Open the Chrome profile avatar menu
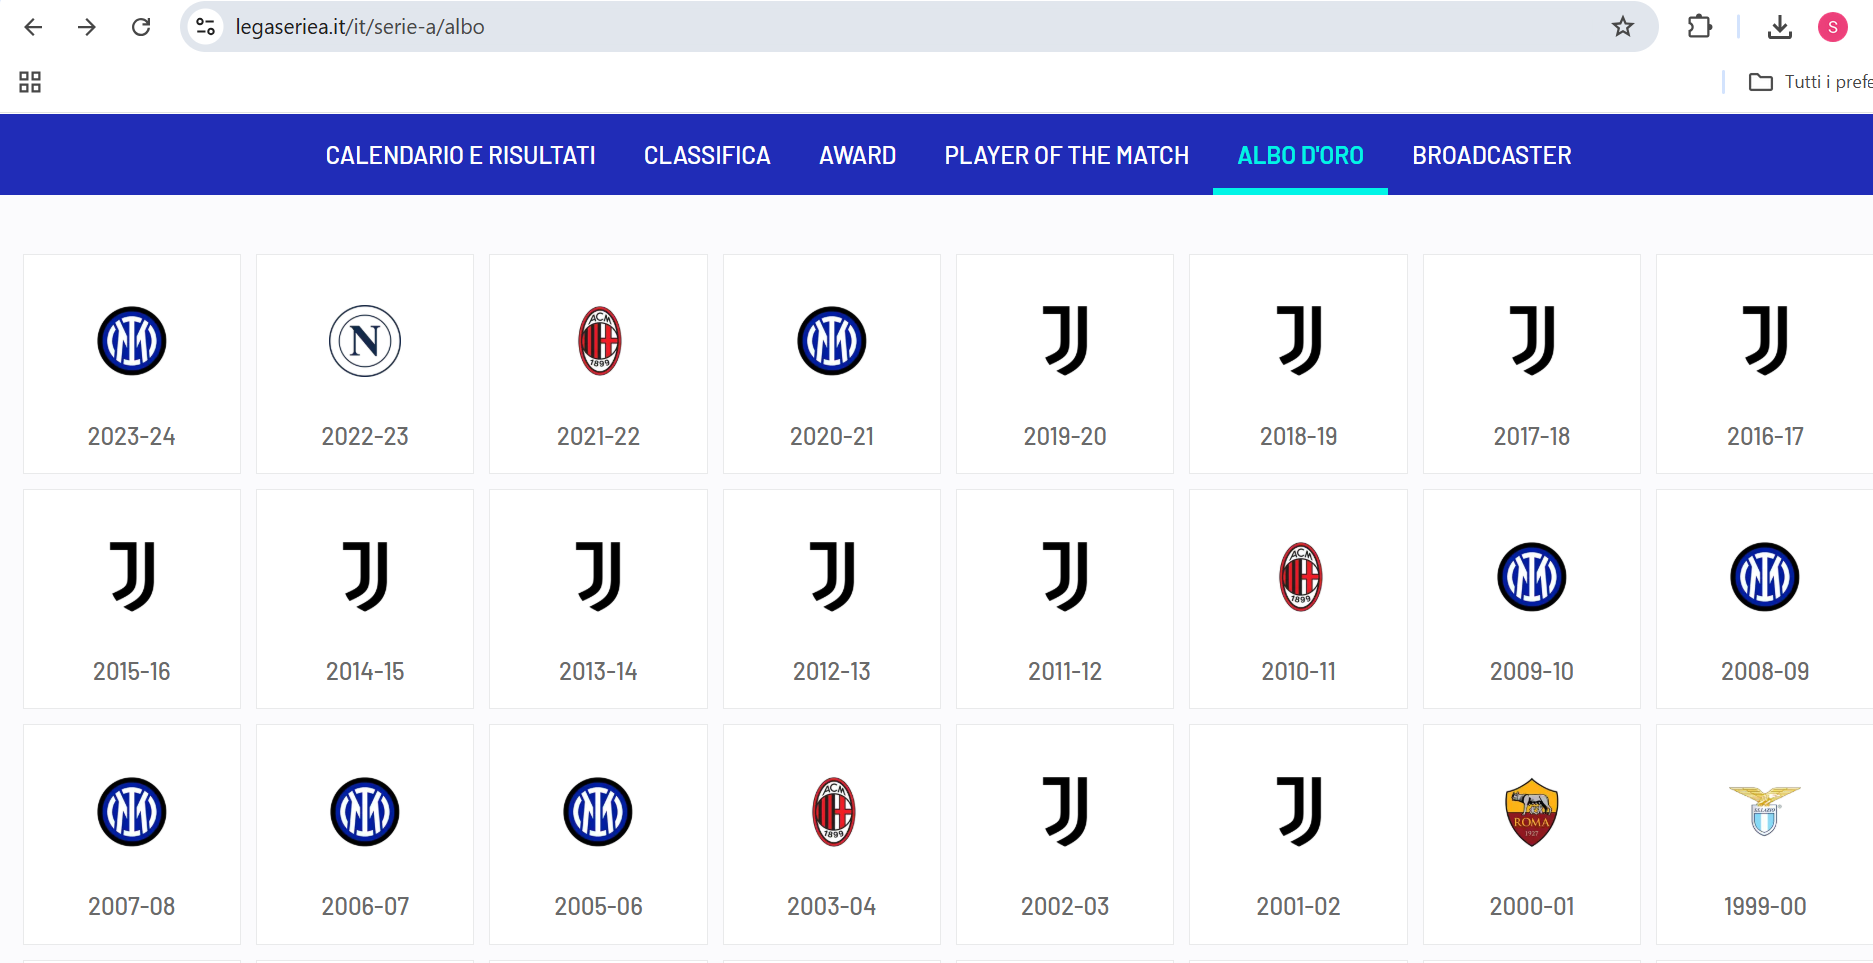 click(x=1833, y=27)
